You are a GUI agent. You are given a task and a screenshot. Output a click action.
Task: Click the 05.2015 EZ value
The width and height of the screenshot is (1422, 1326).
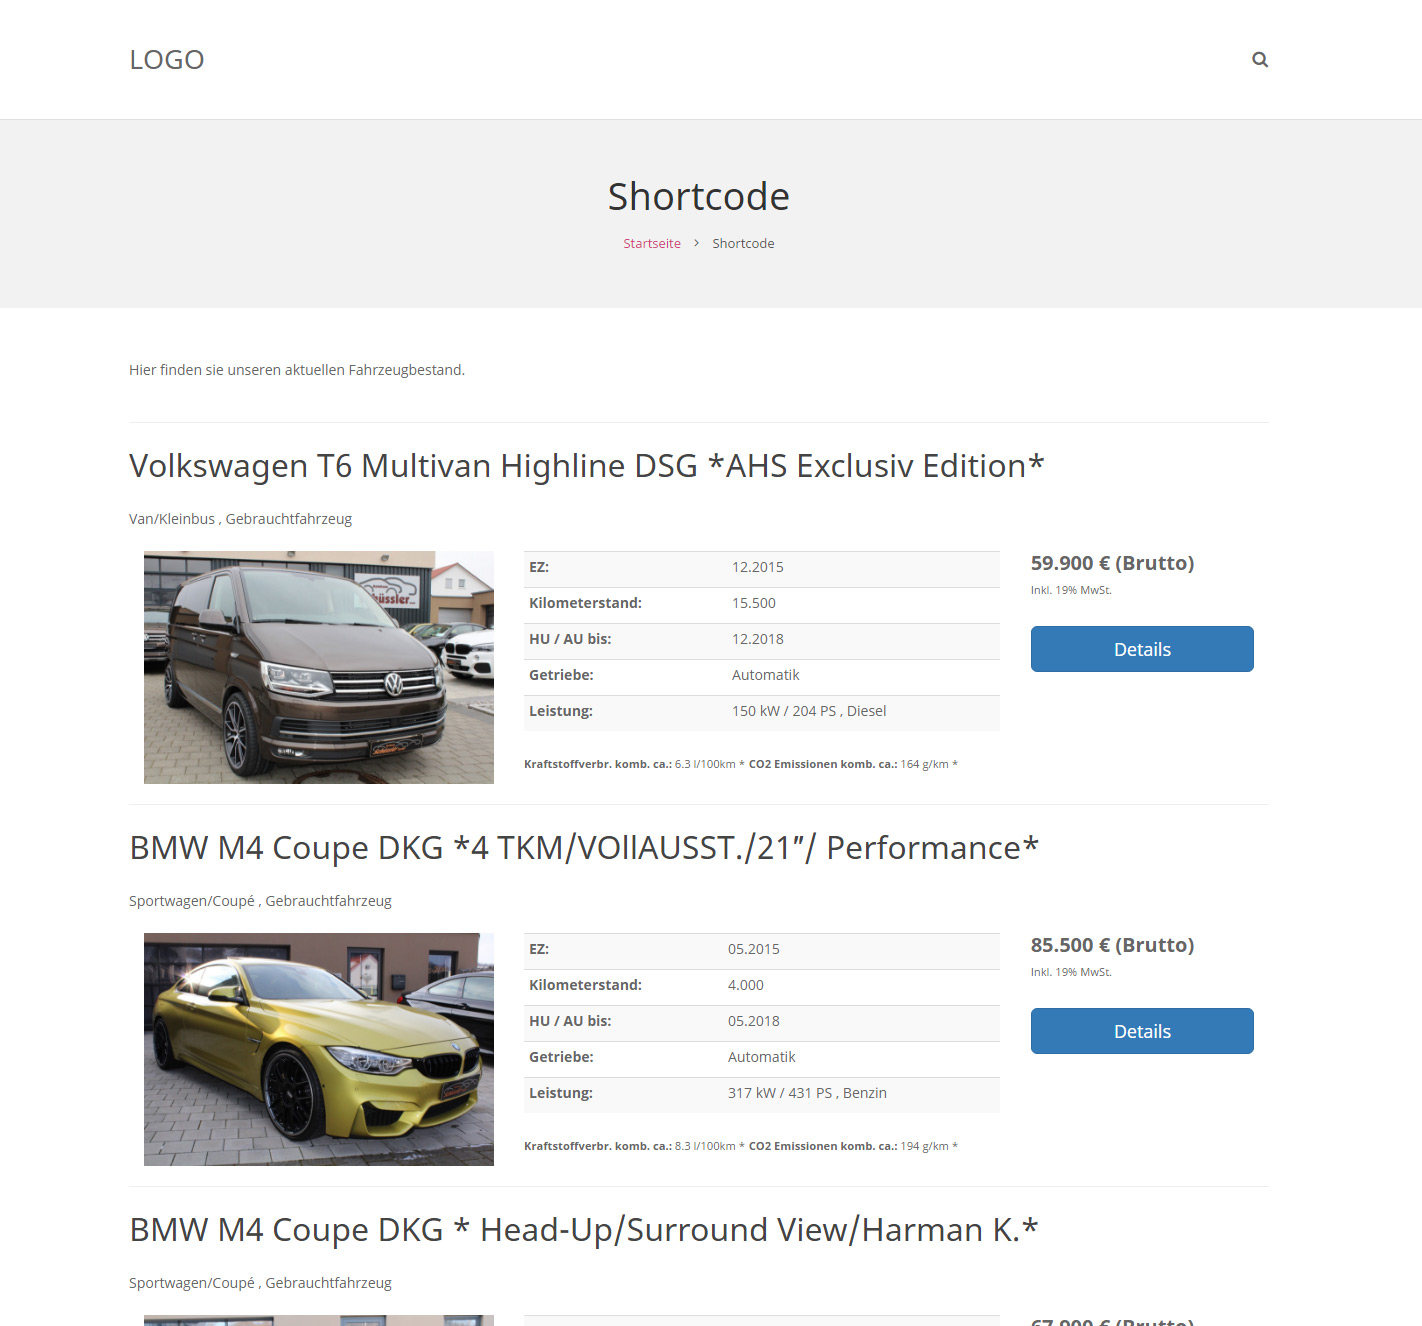point(754,949)
